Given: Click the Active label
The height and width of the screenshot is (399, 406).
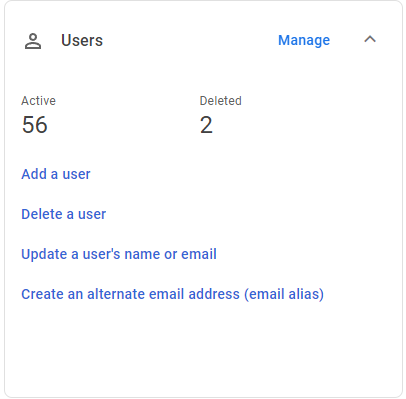Looking at the screenshot, I should click(x=38, y=101).
